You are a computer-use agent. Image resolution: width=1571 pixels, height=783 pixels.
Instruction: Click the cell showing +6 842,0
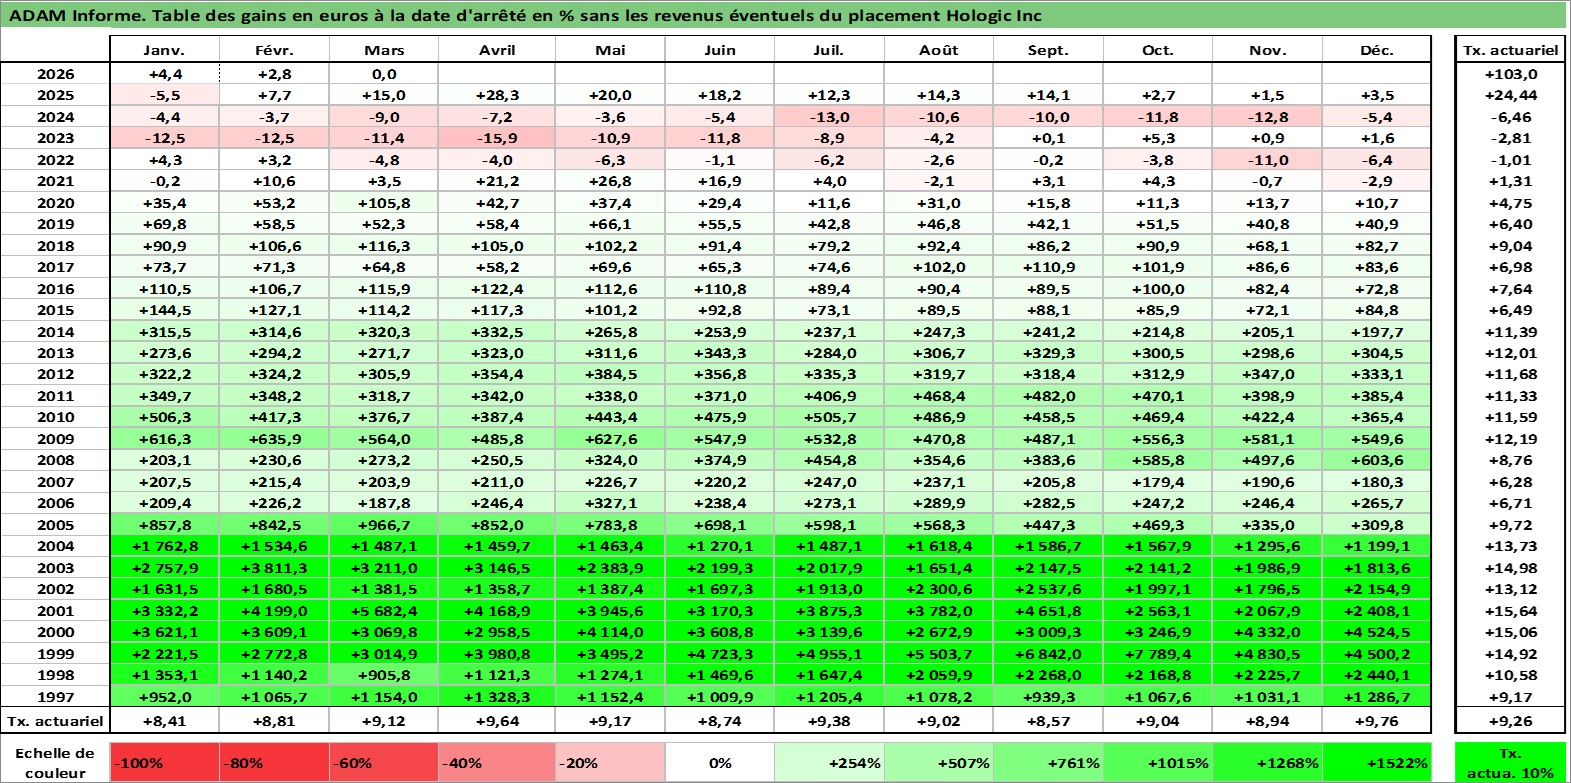1048,654
